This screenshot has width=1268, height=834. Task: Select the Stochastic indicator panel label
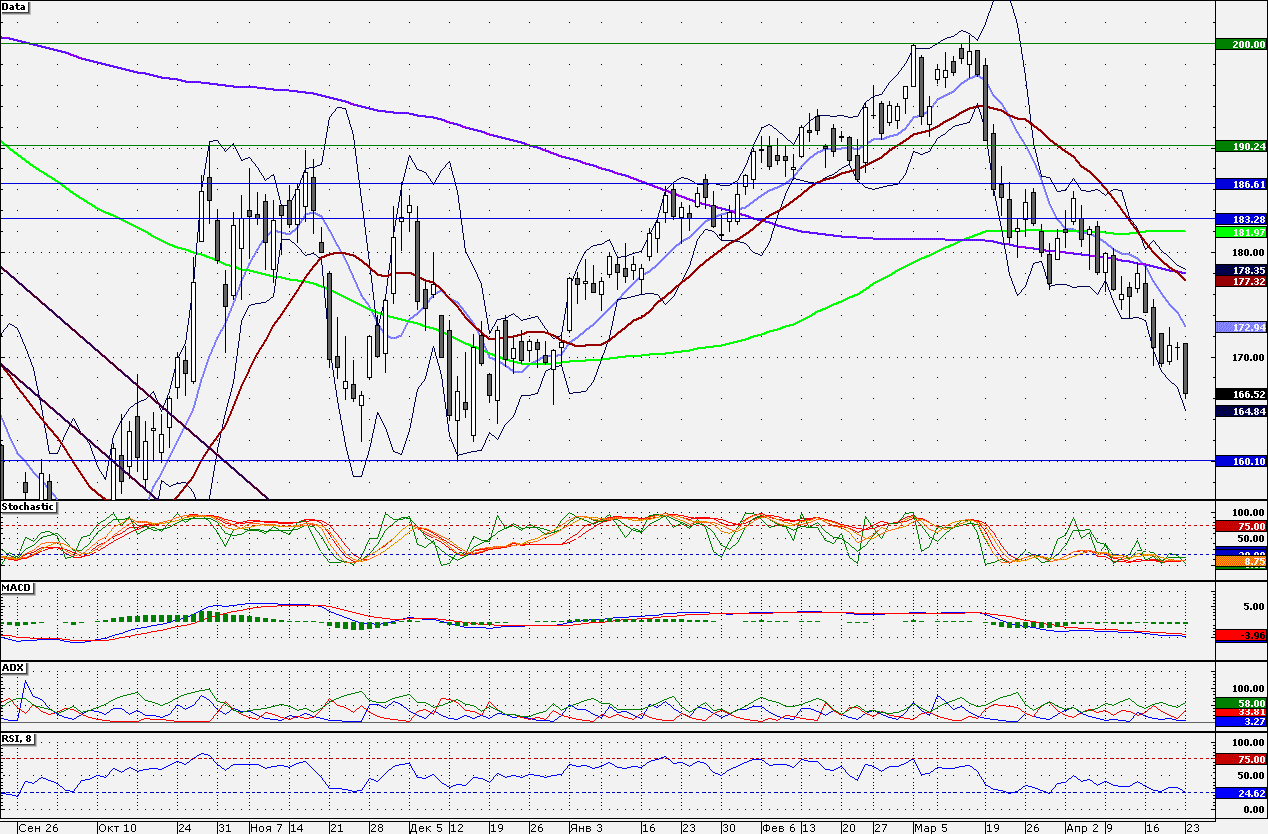click(x=28, y=507)
